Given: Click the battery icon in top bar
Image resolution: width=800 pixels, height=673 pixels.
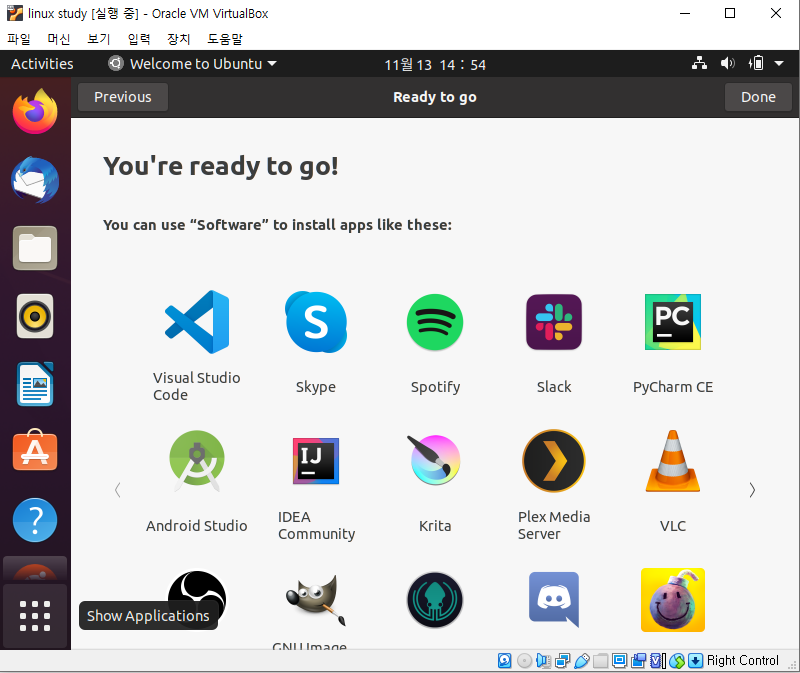Looking at the screenshot, I should 756,63.
